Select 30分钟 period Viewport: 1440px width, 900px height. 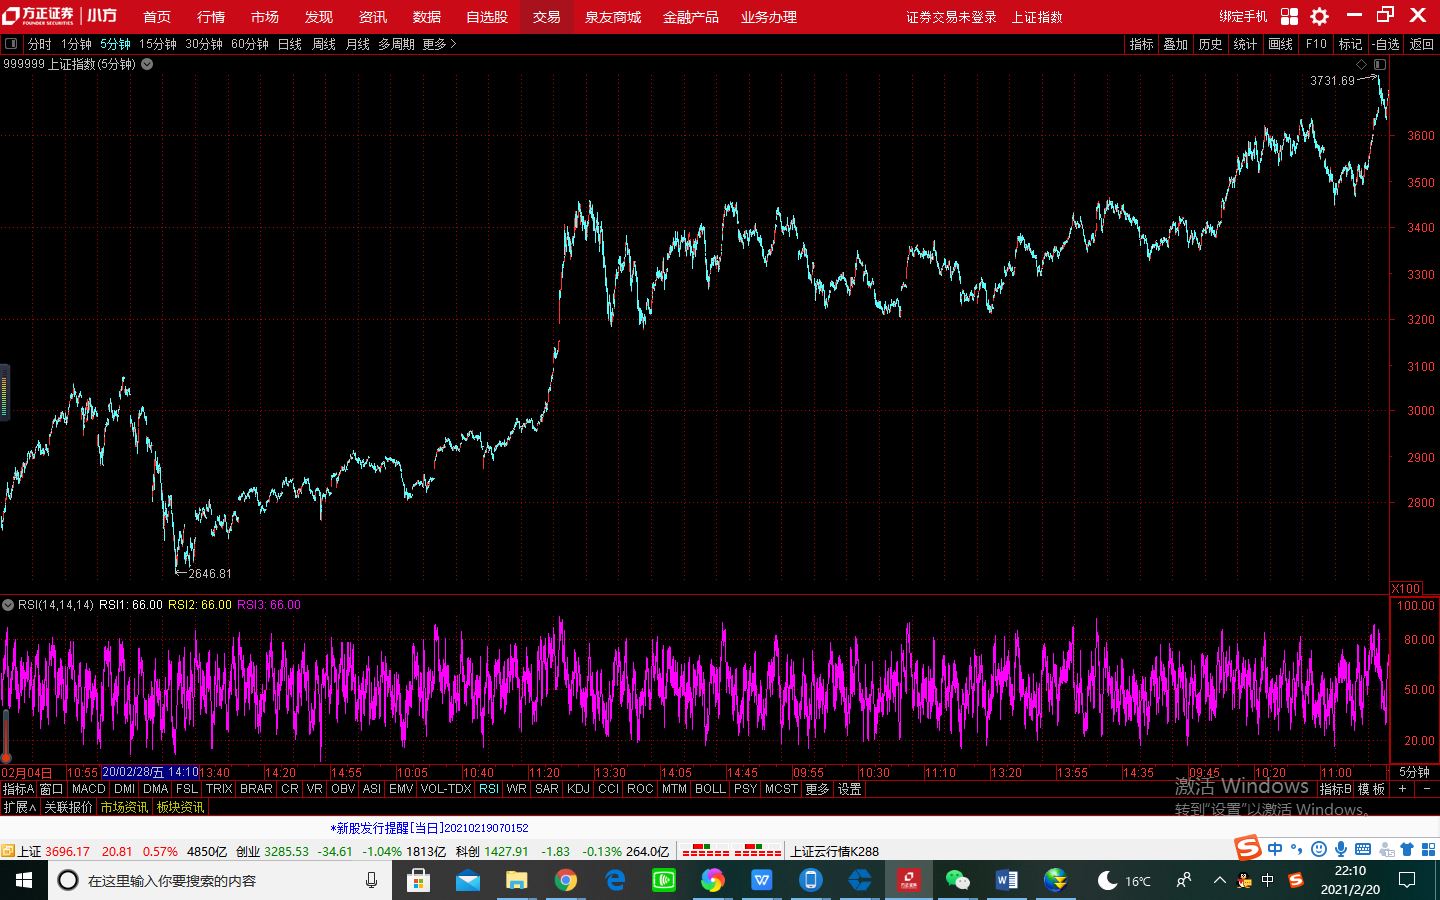coord(204,44)
